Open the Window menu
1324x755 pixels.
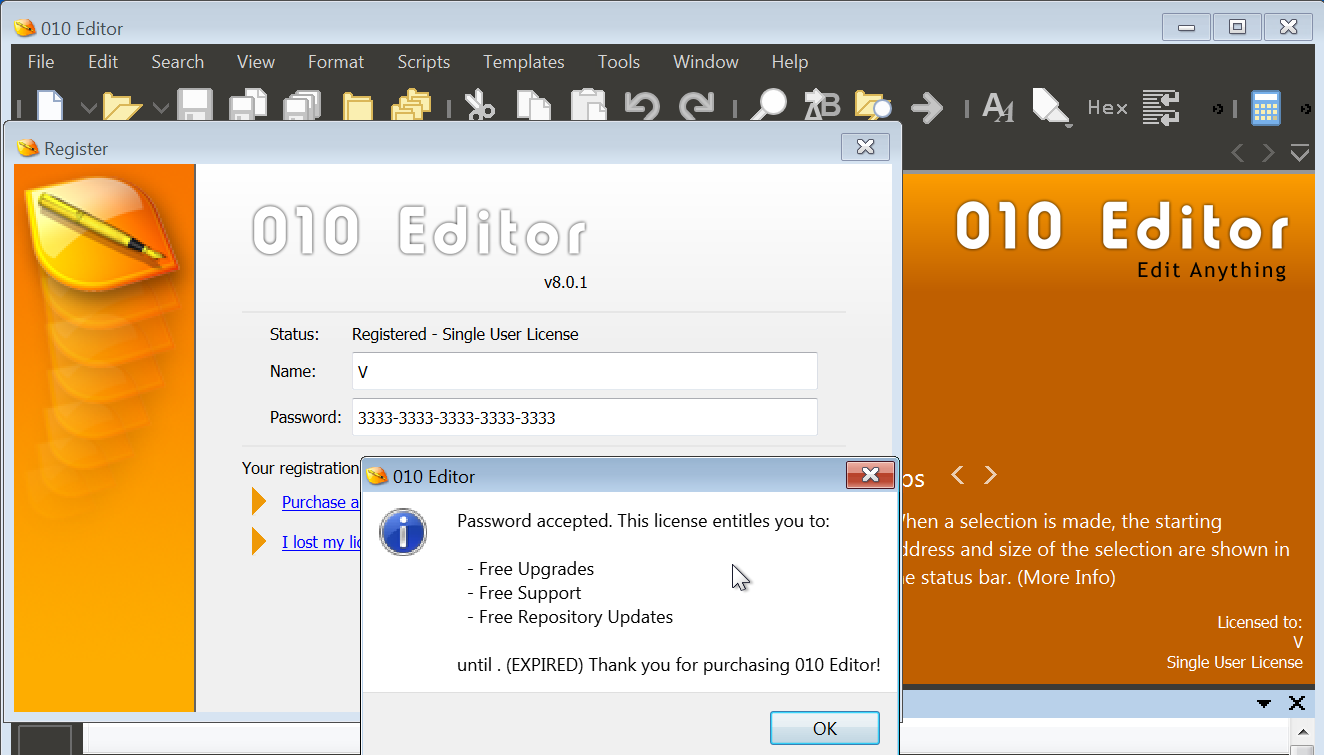(706, 62)
